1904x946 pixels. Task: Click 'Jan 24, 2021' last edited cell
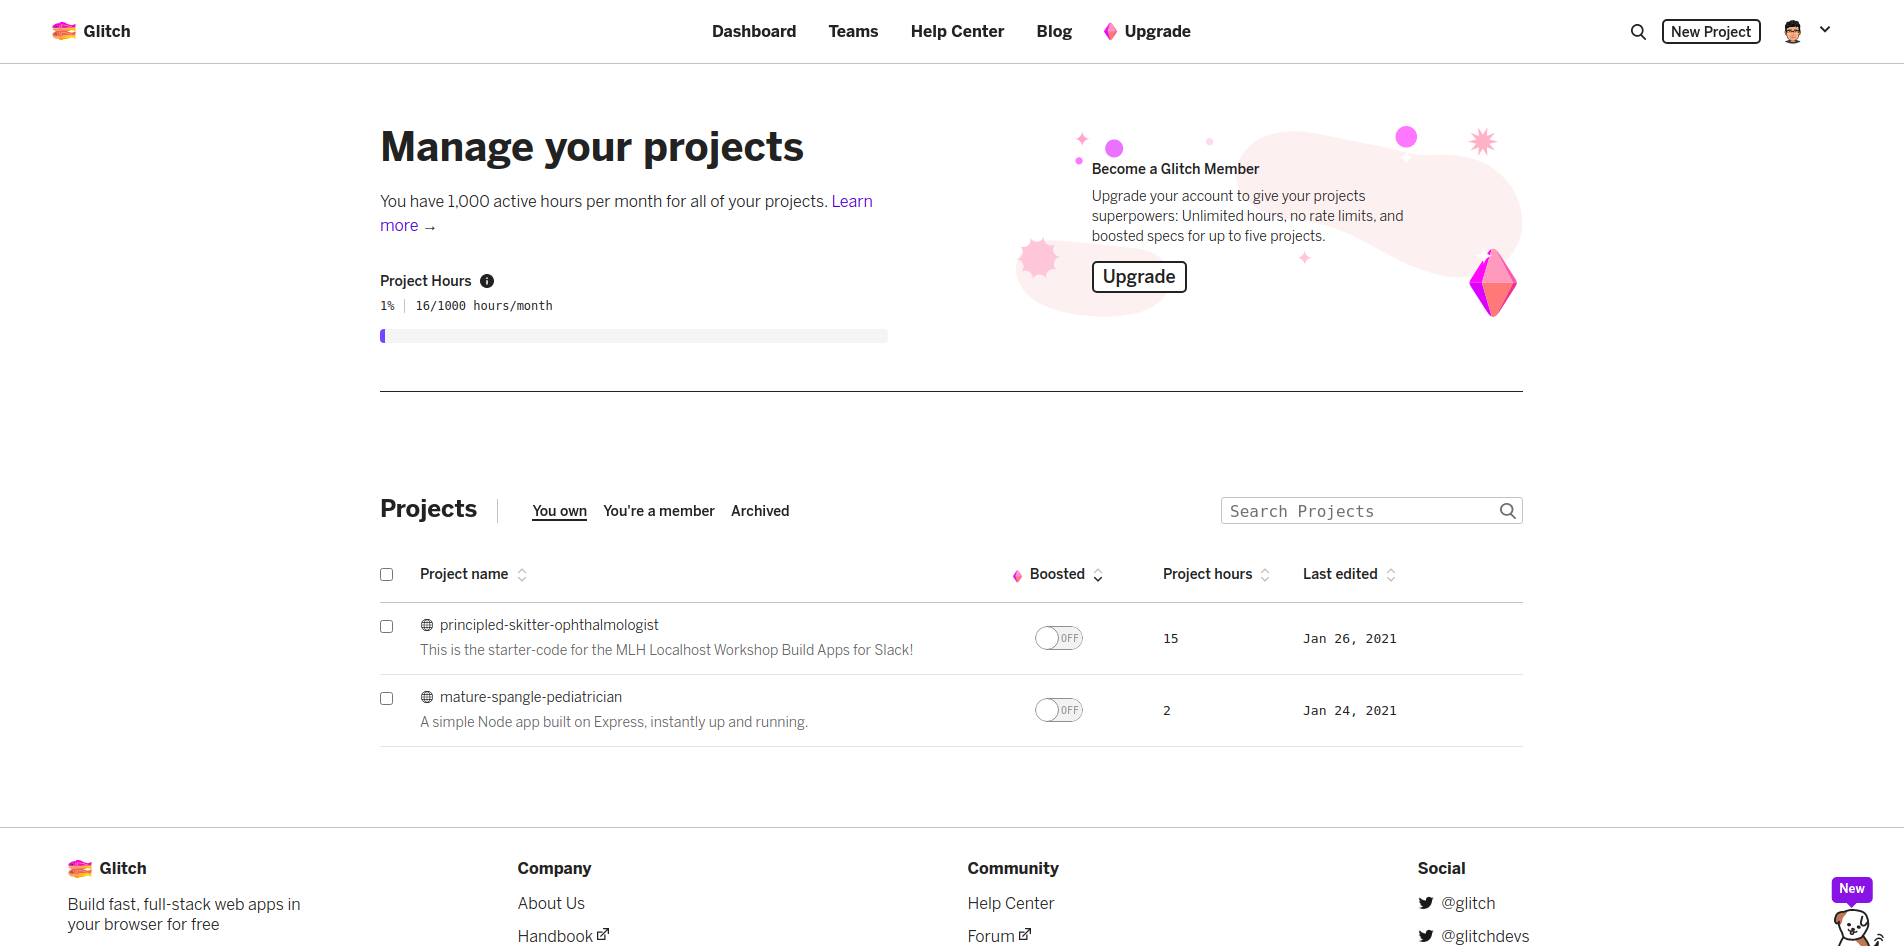tap(1350, 711)
